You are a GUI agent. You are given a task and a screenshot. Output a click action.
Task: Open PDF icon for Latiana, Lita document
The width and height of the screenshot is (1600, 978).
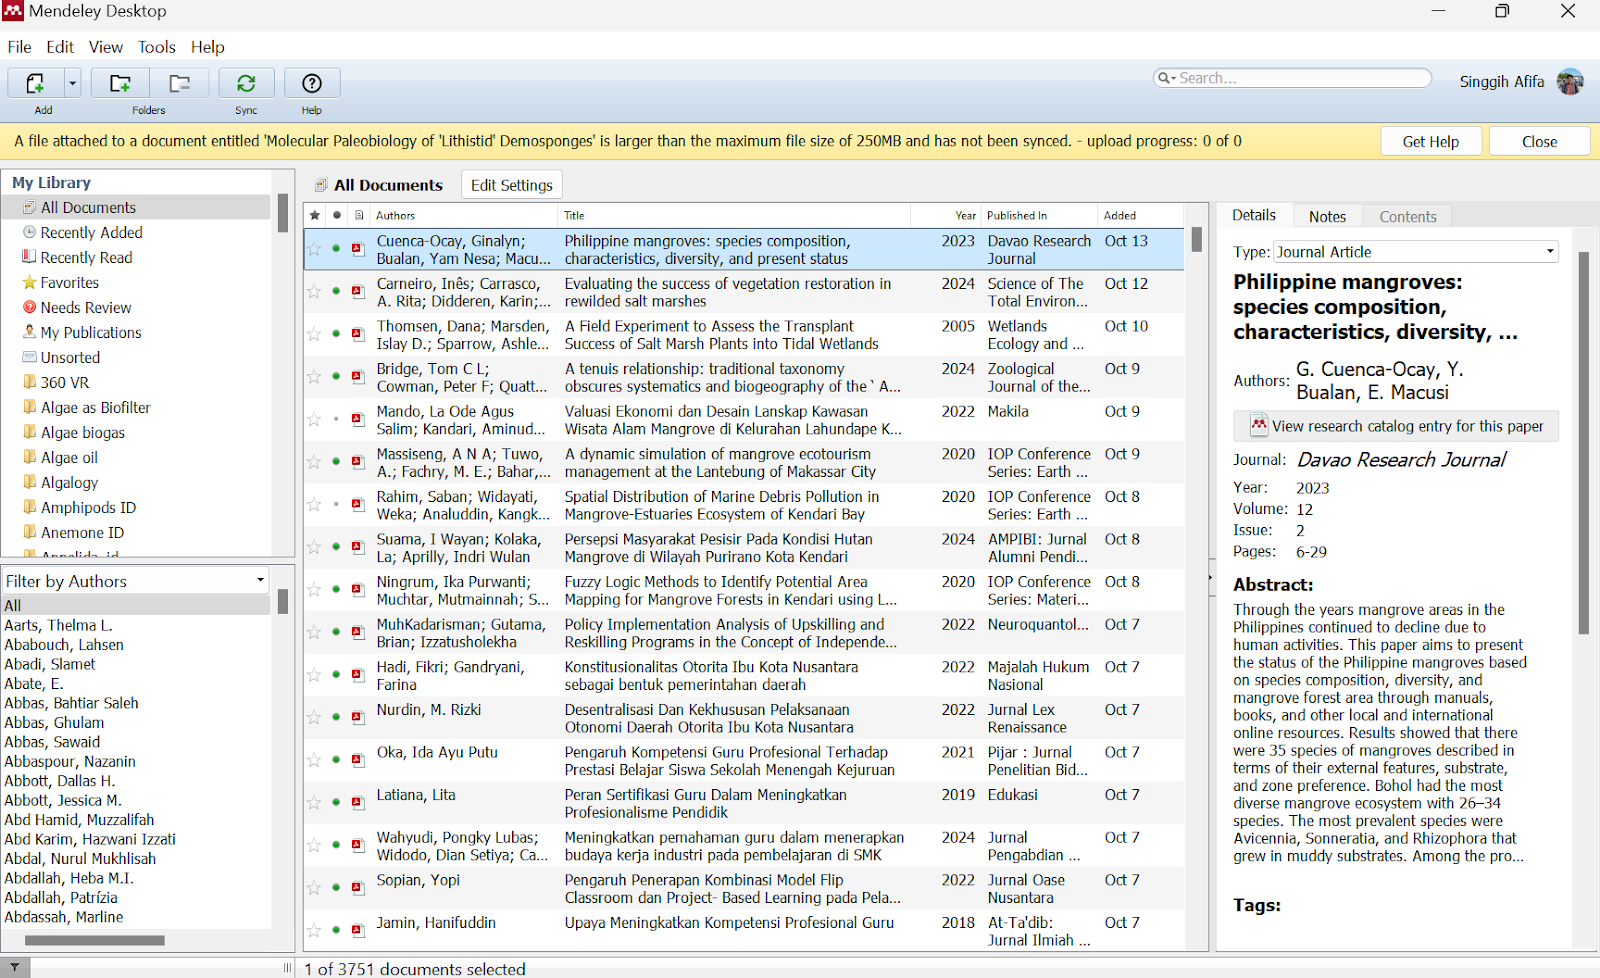coord(358,802)
